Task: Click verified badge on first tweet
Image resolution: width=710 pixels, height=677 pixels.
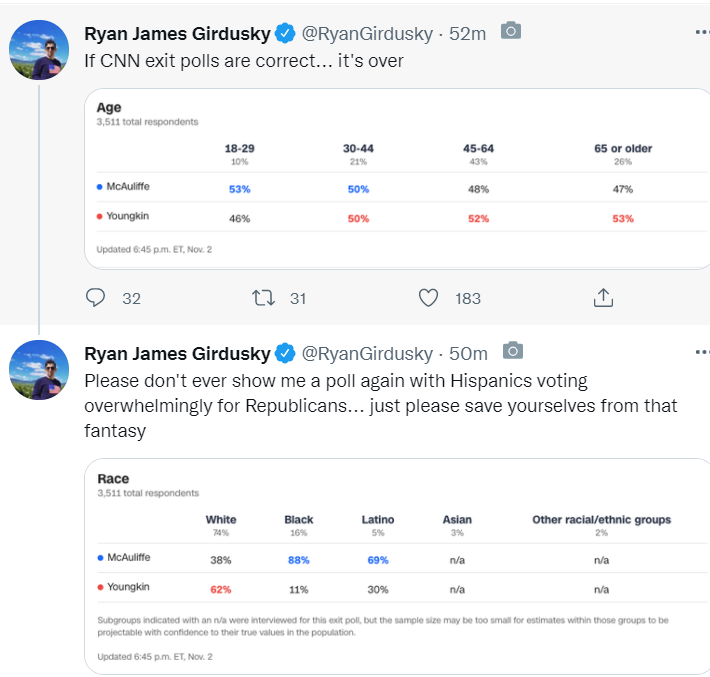Action: coord(285,33)
